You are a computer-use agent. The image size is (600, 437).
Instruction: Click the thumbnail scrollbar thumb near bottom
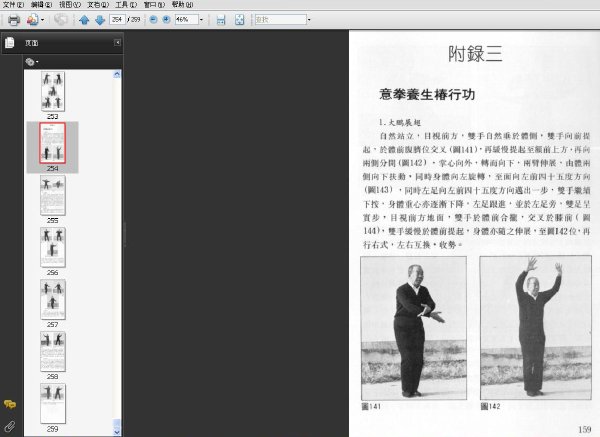click(117, 424)
